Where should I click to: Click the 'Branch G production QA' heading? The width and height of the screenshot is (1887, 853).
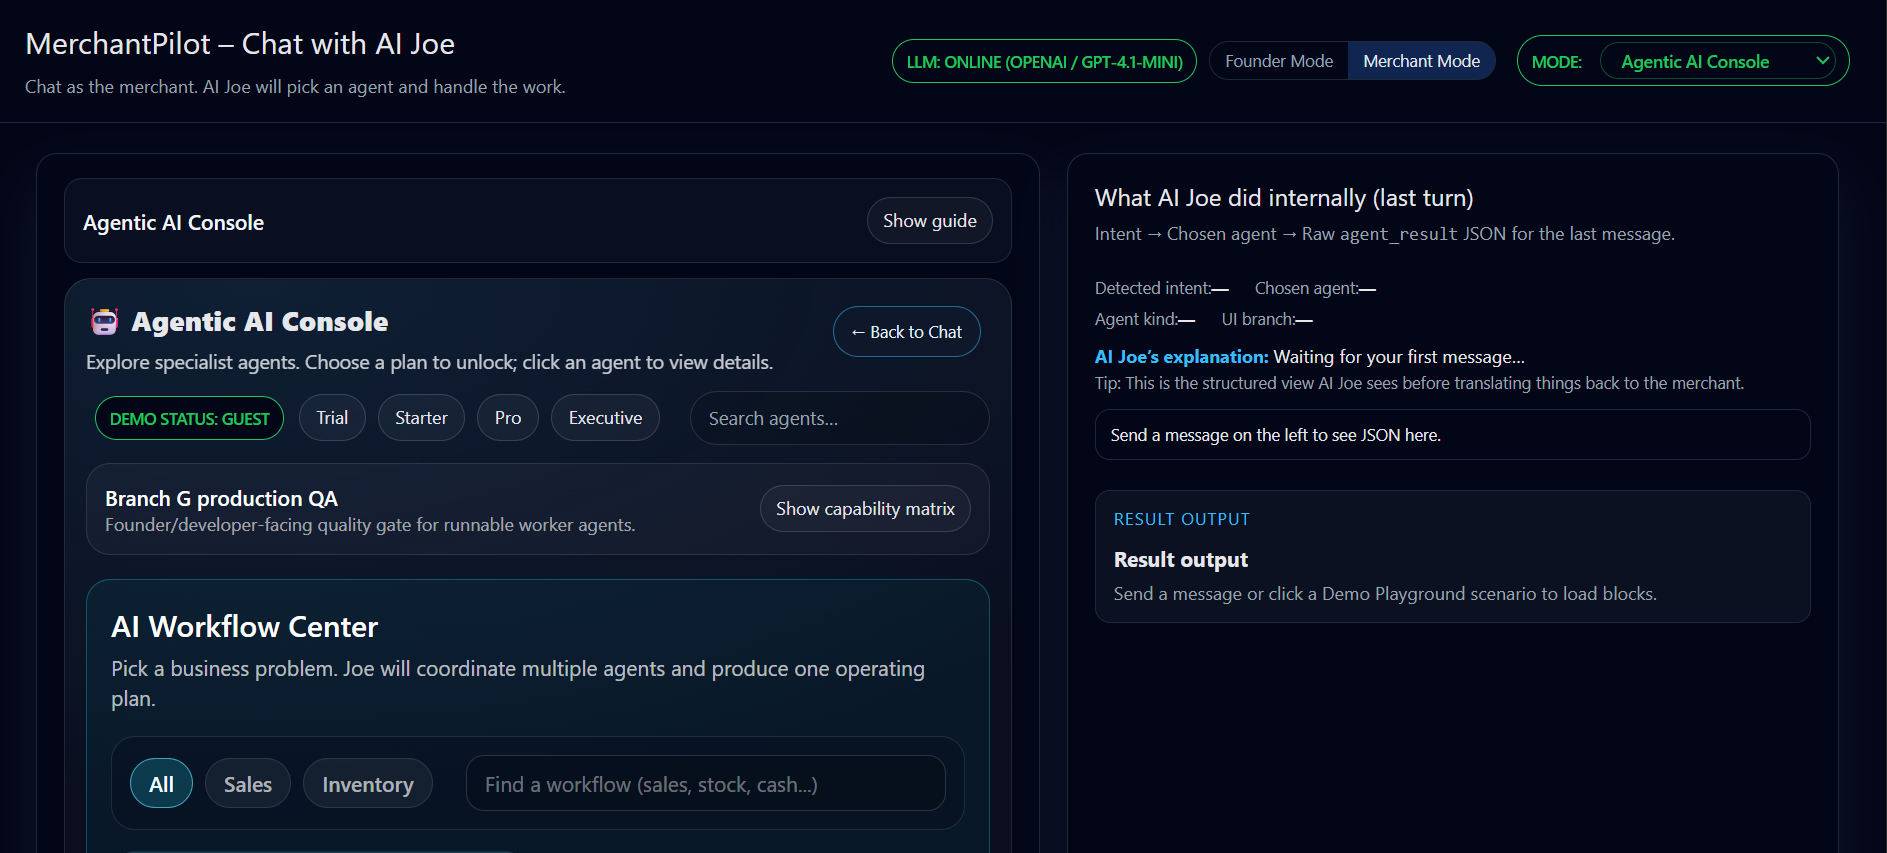pyautogui.click(x=221, y=498)
